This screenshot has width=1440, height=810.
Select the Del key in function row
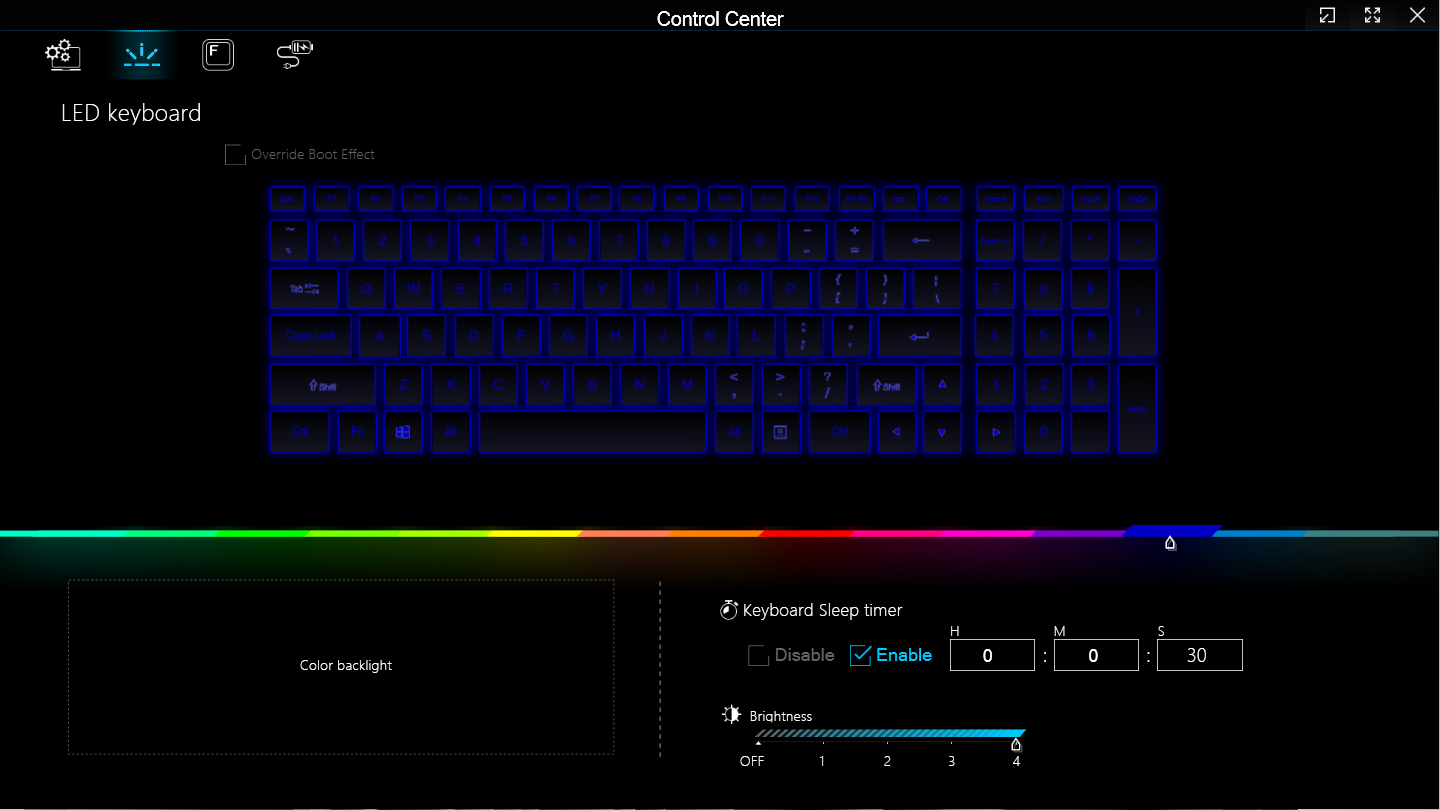tap(944, 199)
